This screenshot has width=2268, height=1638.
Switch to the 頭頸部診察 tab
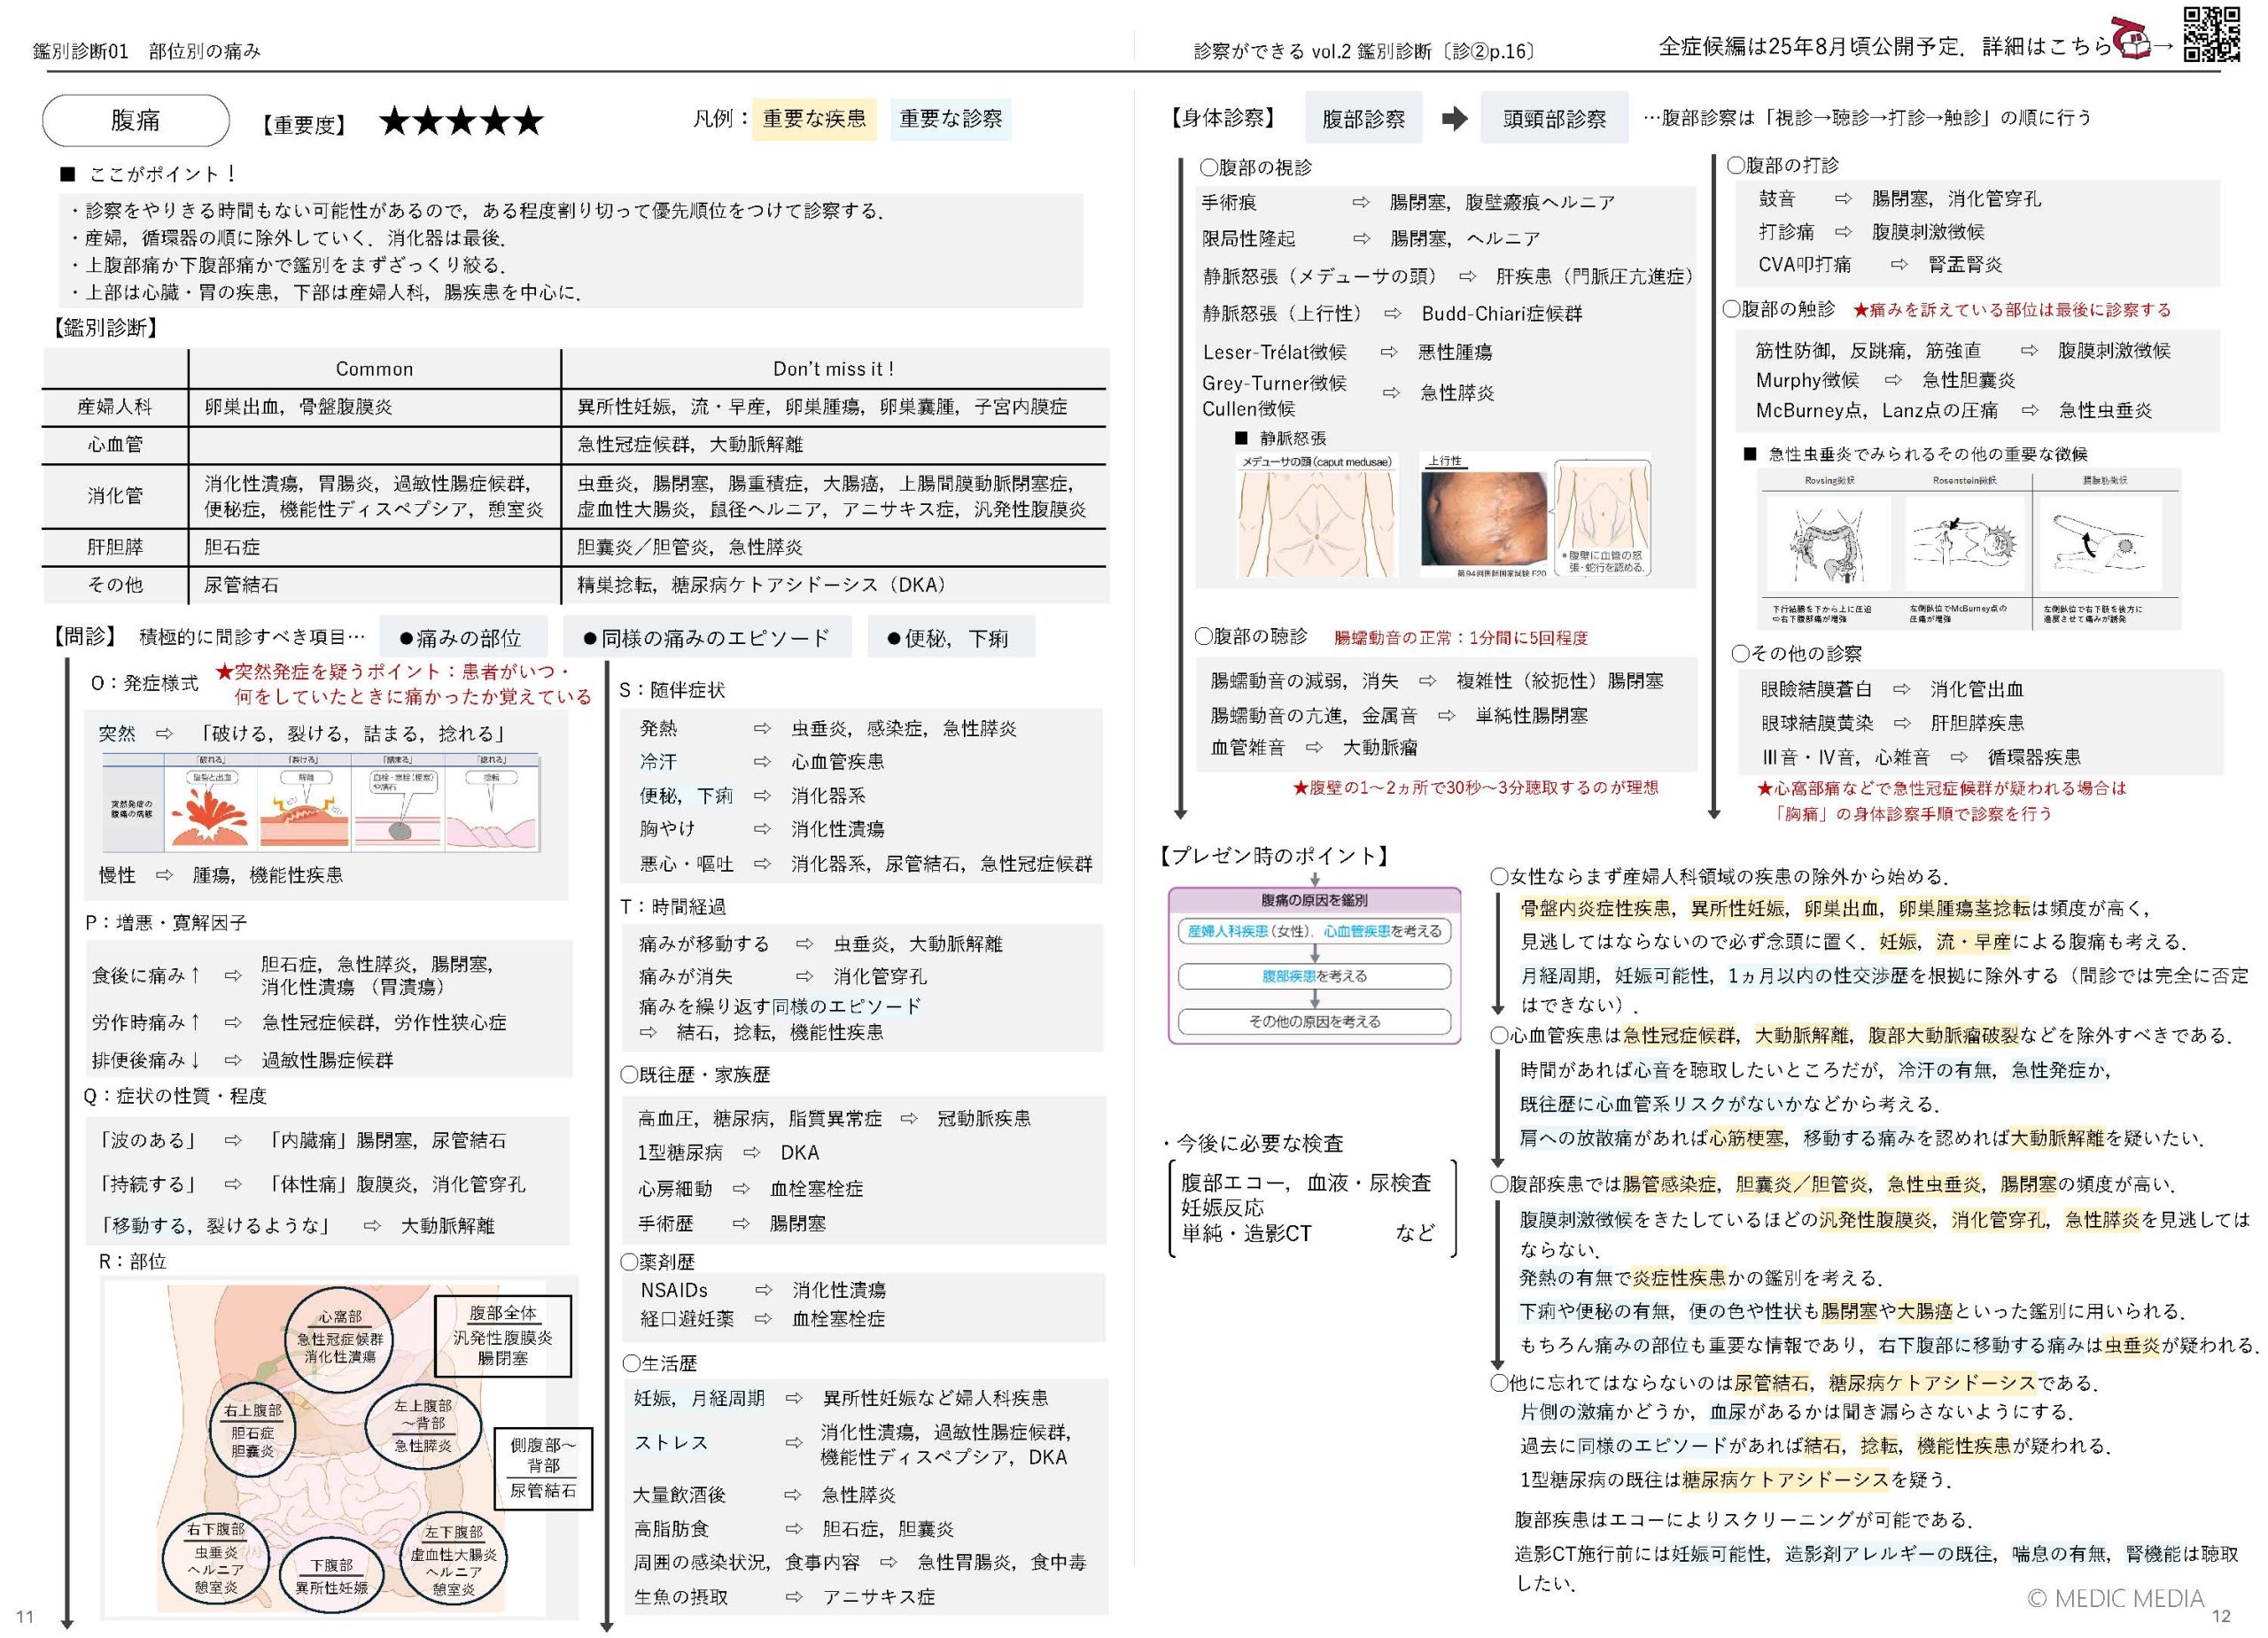[x=1554, y=118]
